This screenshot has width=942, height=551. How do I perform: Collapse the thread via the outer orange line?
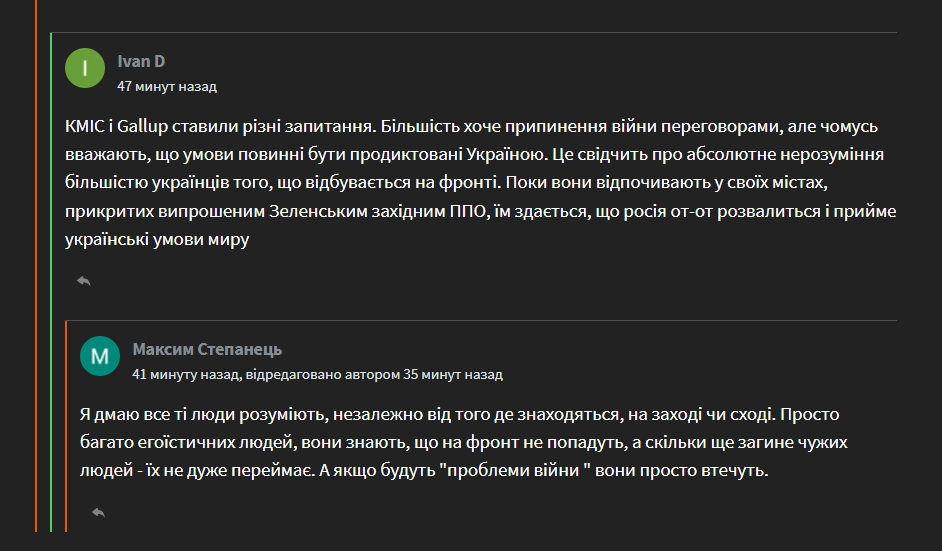coord(36,266)
